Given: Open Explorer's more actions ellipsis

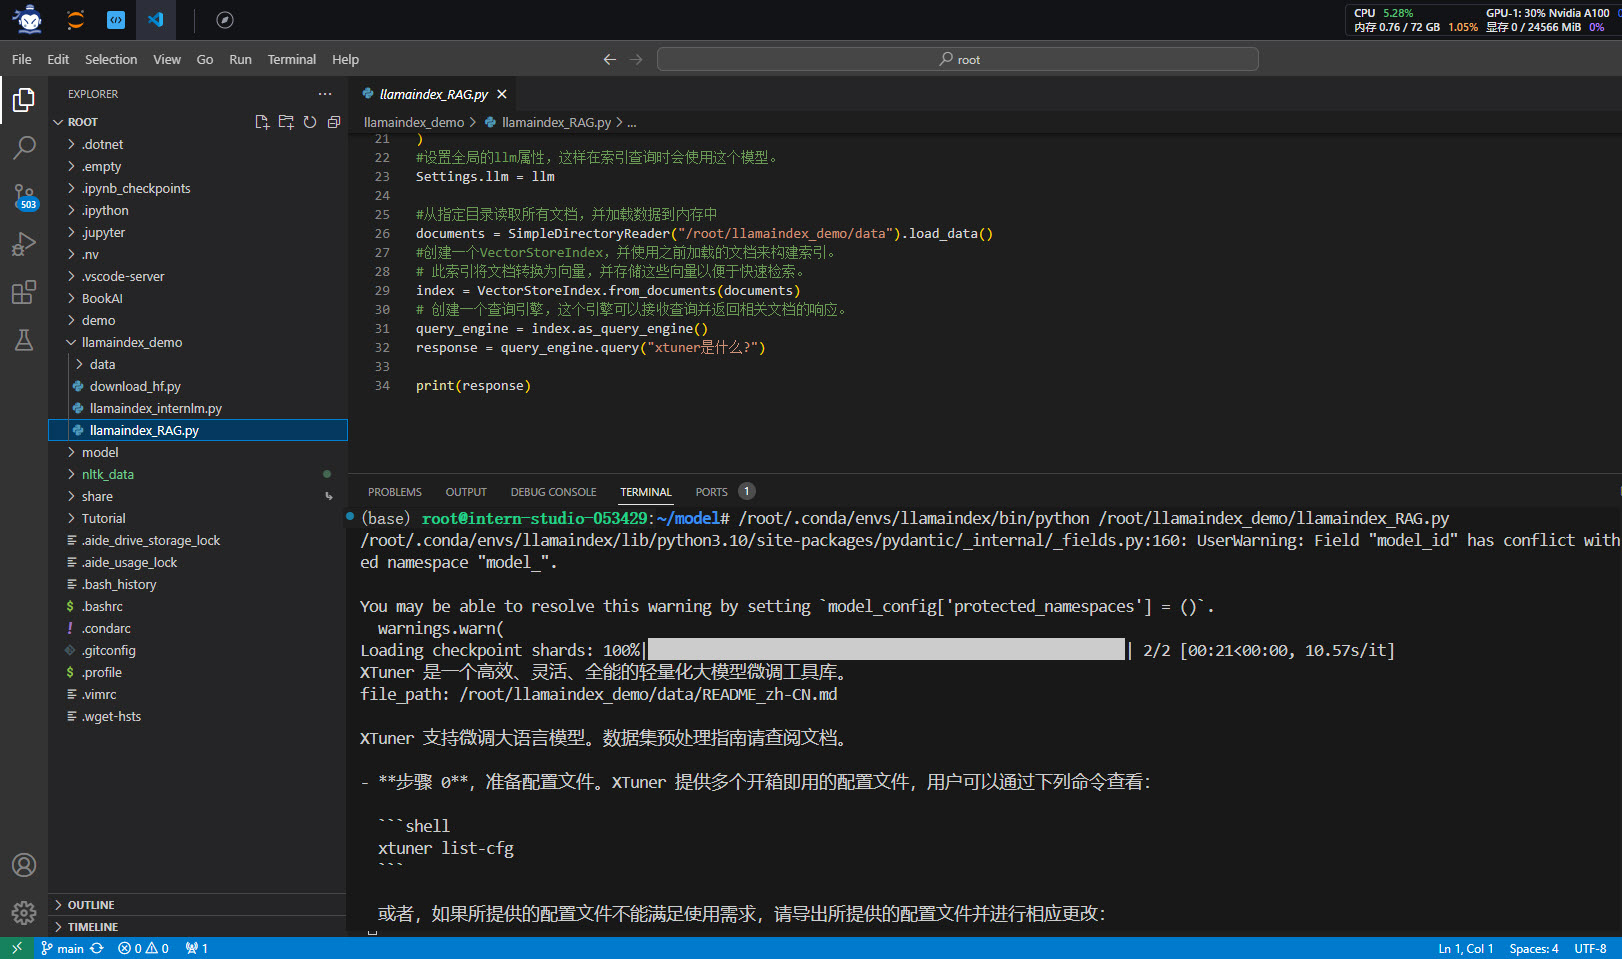Looking at the screenshot, I should click(x=325, y=94).
